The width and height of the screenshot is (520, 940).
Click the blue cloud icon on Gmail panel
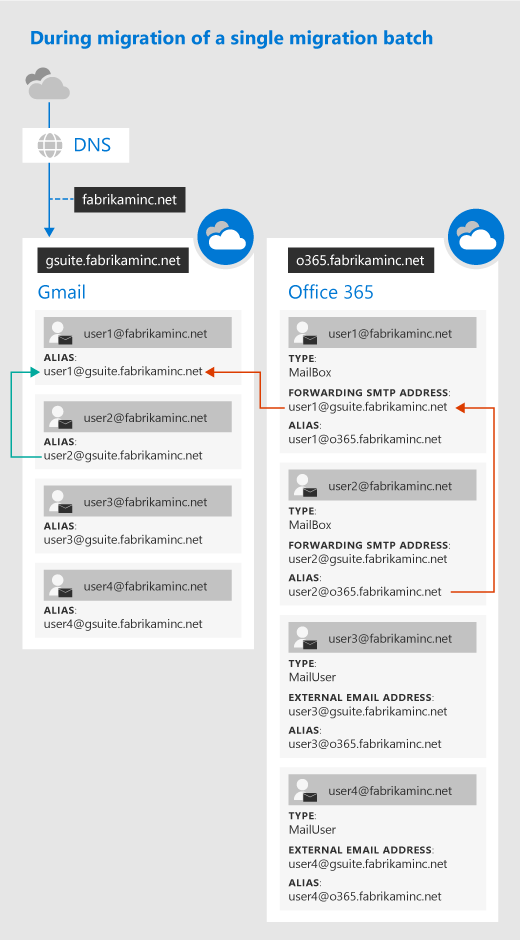pyautogui.click(x=226, y=237)
